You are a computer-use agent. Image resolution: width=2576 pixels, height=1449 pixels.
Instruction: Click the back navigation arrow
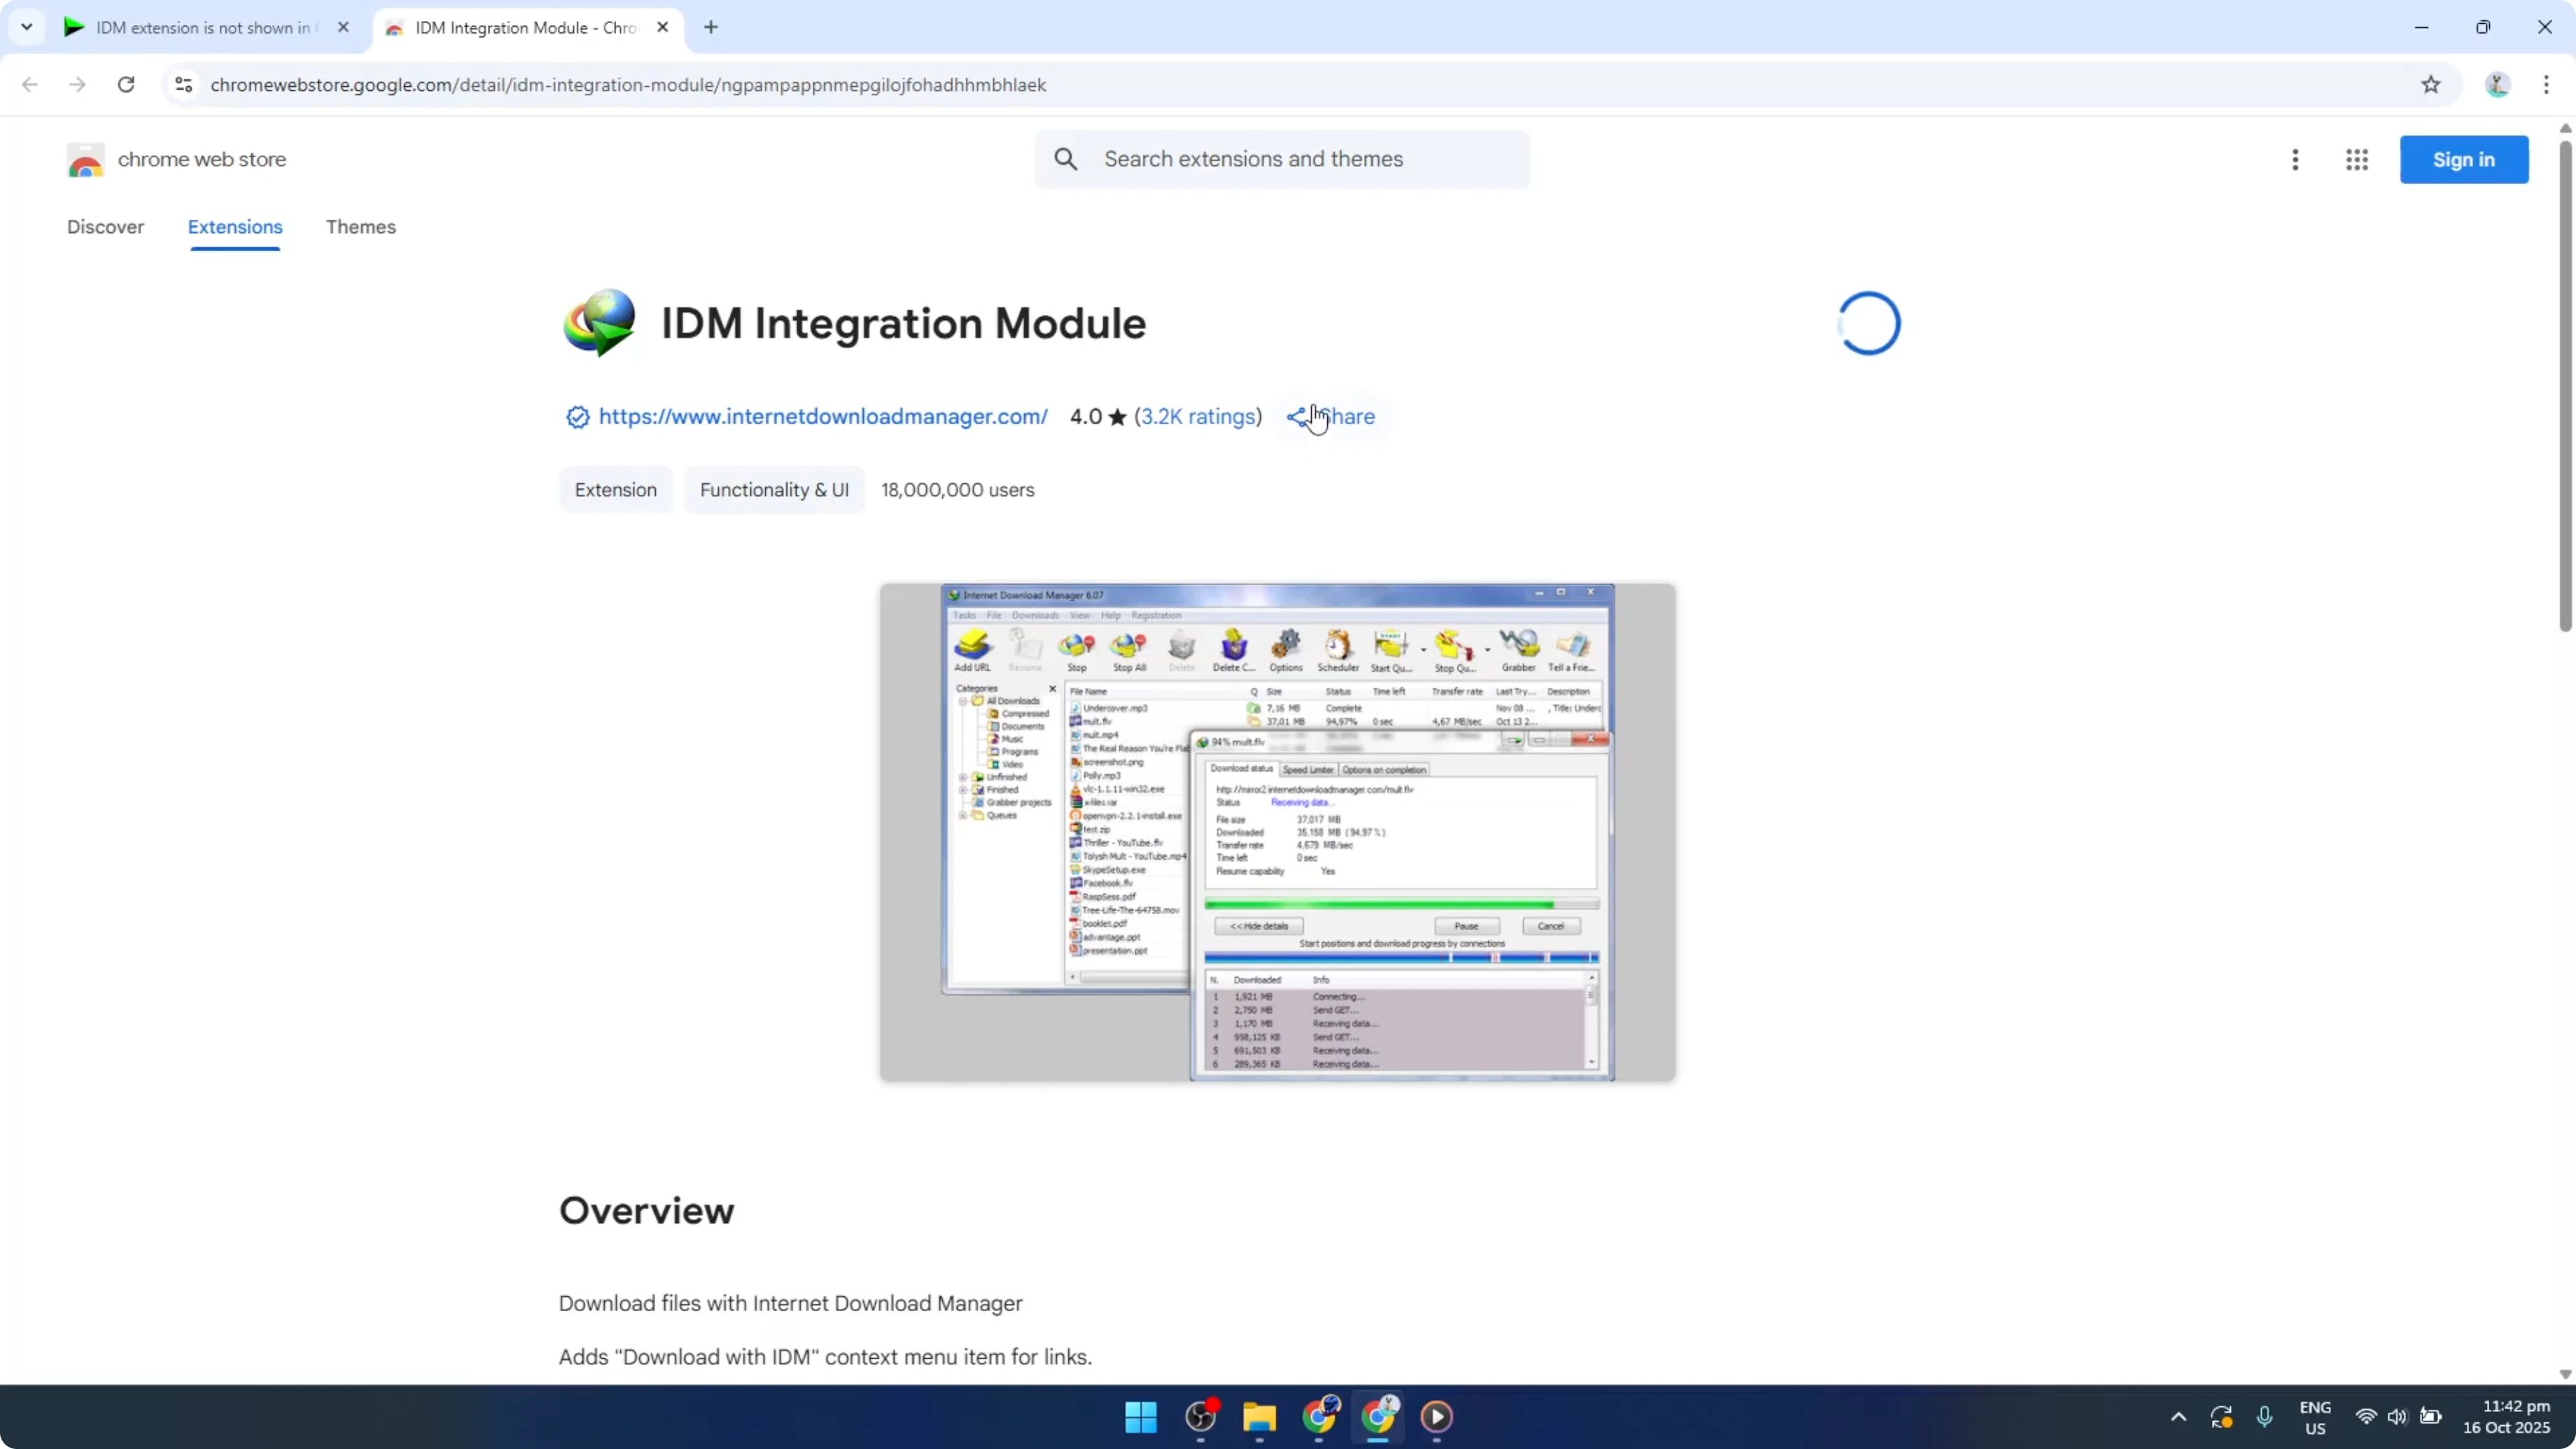(29, 85)
